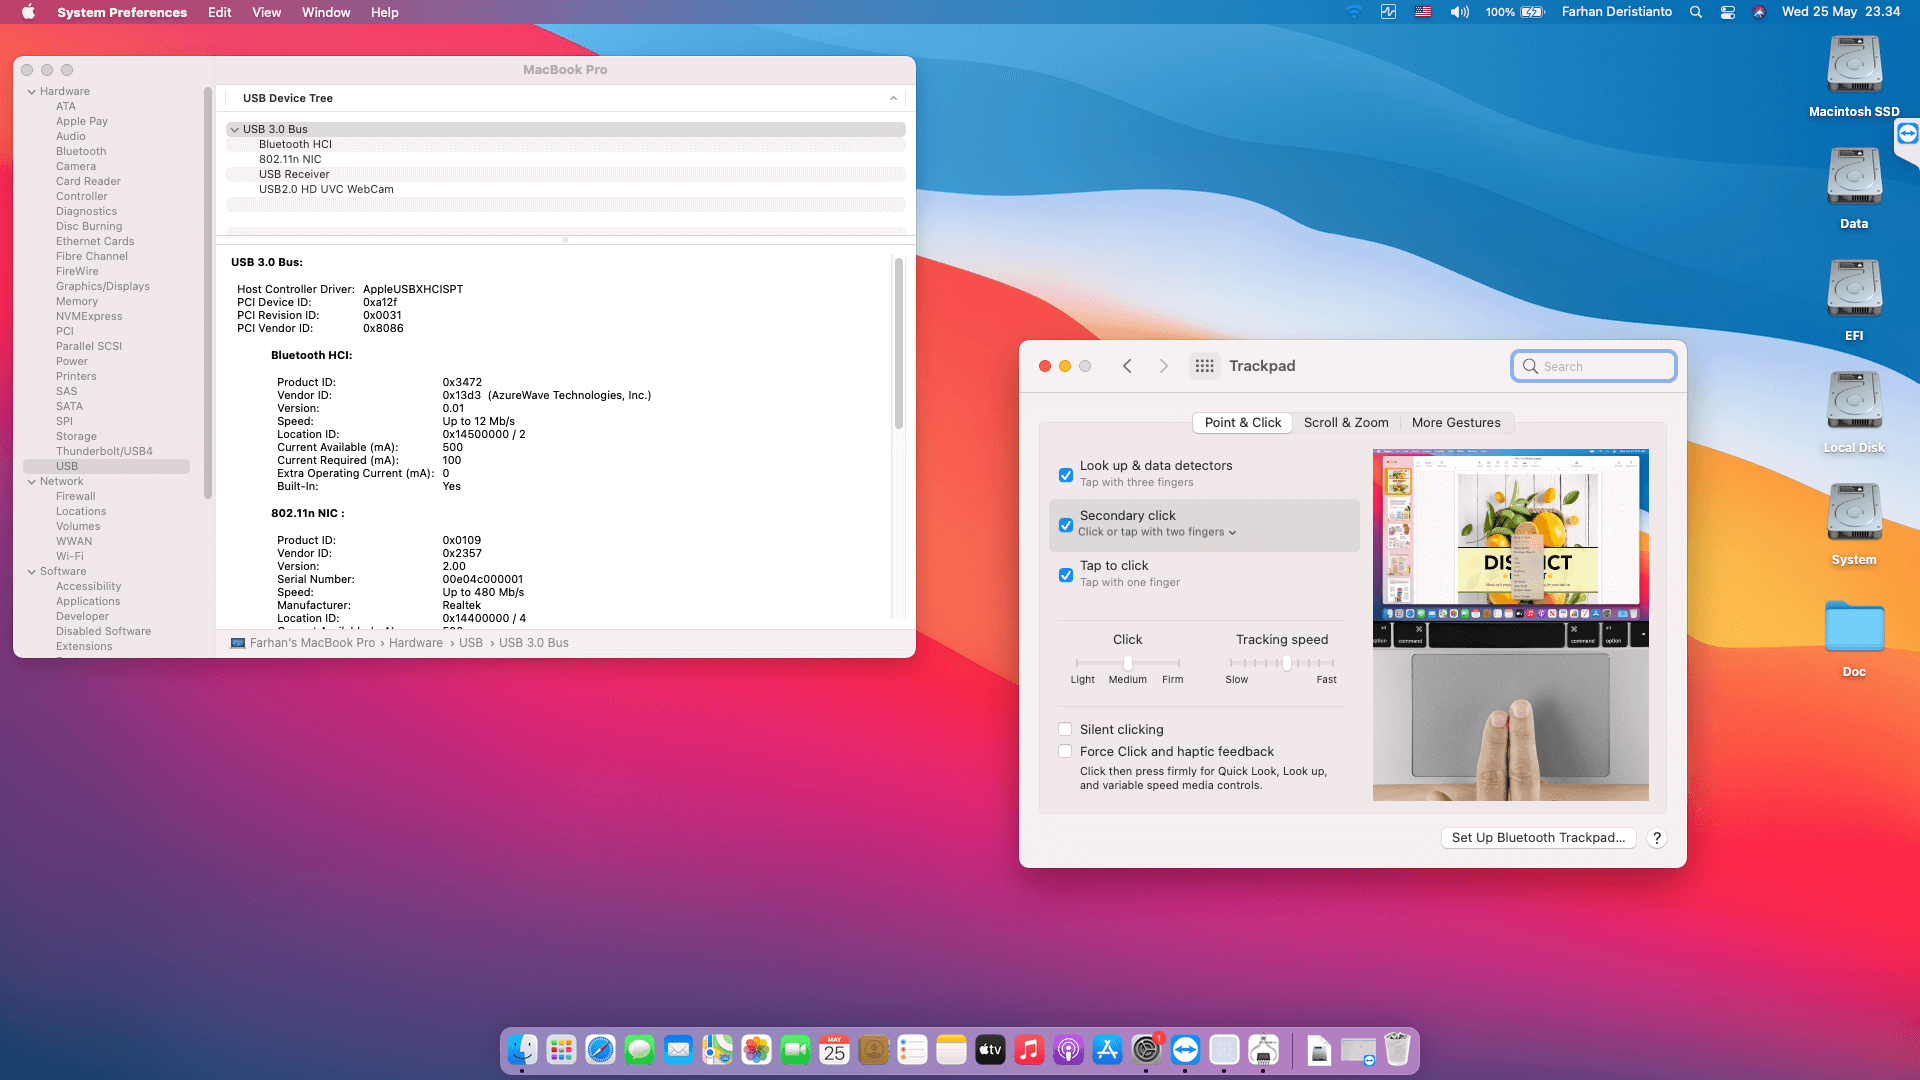This screenshot has height=1080, width=1920.
Task: Toggle the Secondary click checkbox
Action: point(1066,525)
